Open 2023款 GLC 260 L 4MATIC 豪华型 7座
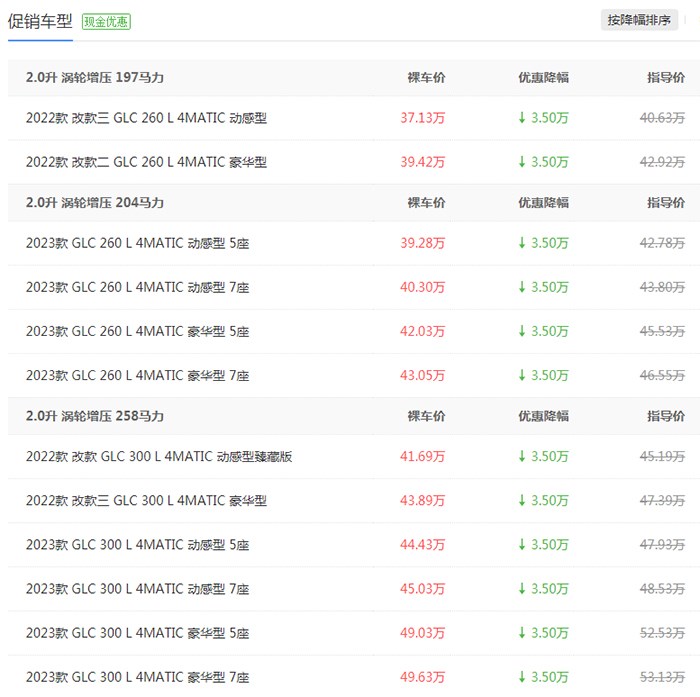 pyautogui.click(x=138, y=376)
